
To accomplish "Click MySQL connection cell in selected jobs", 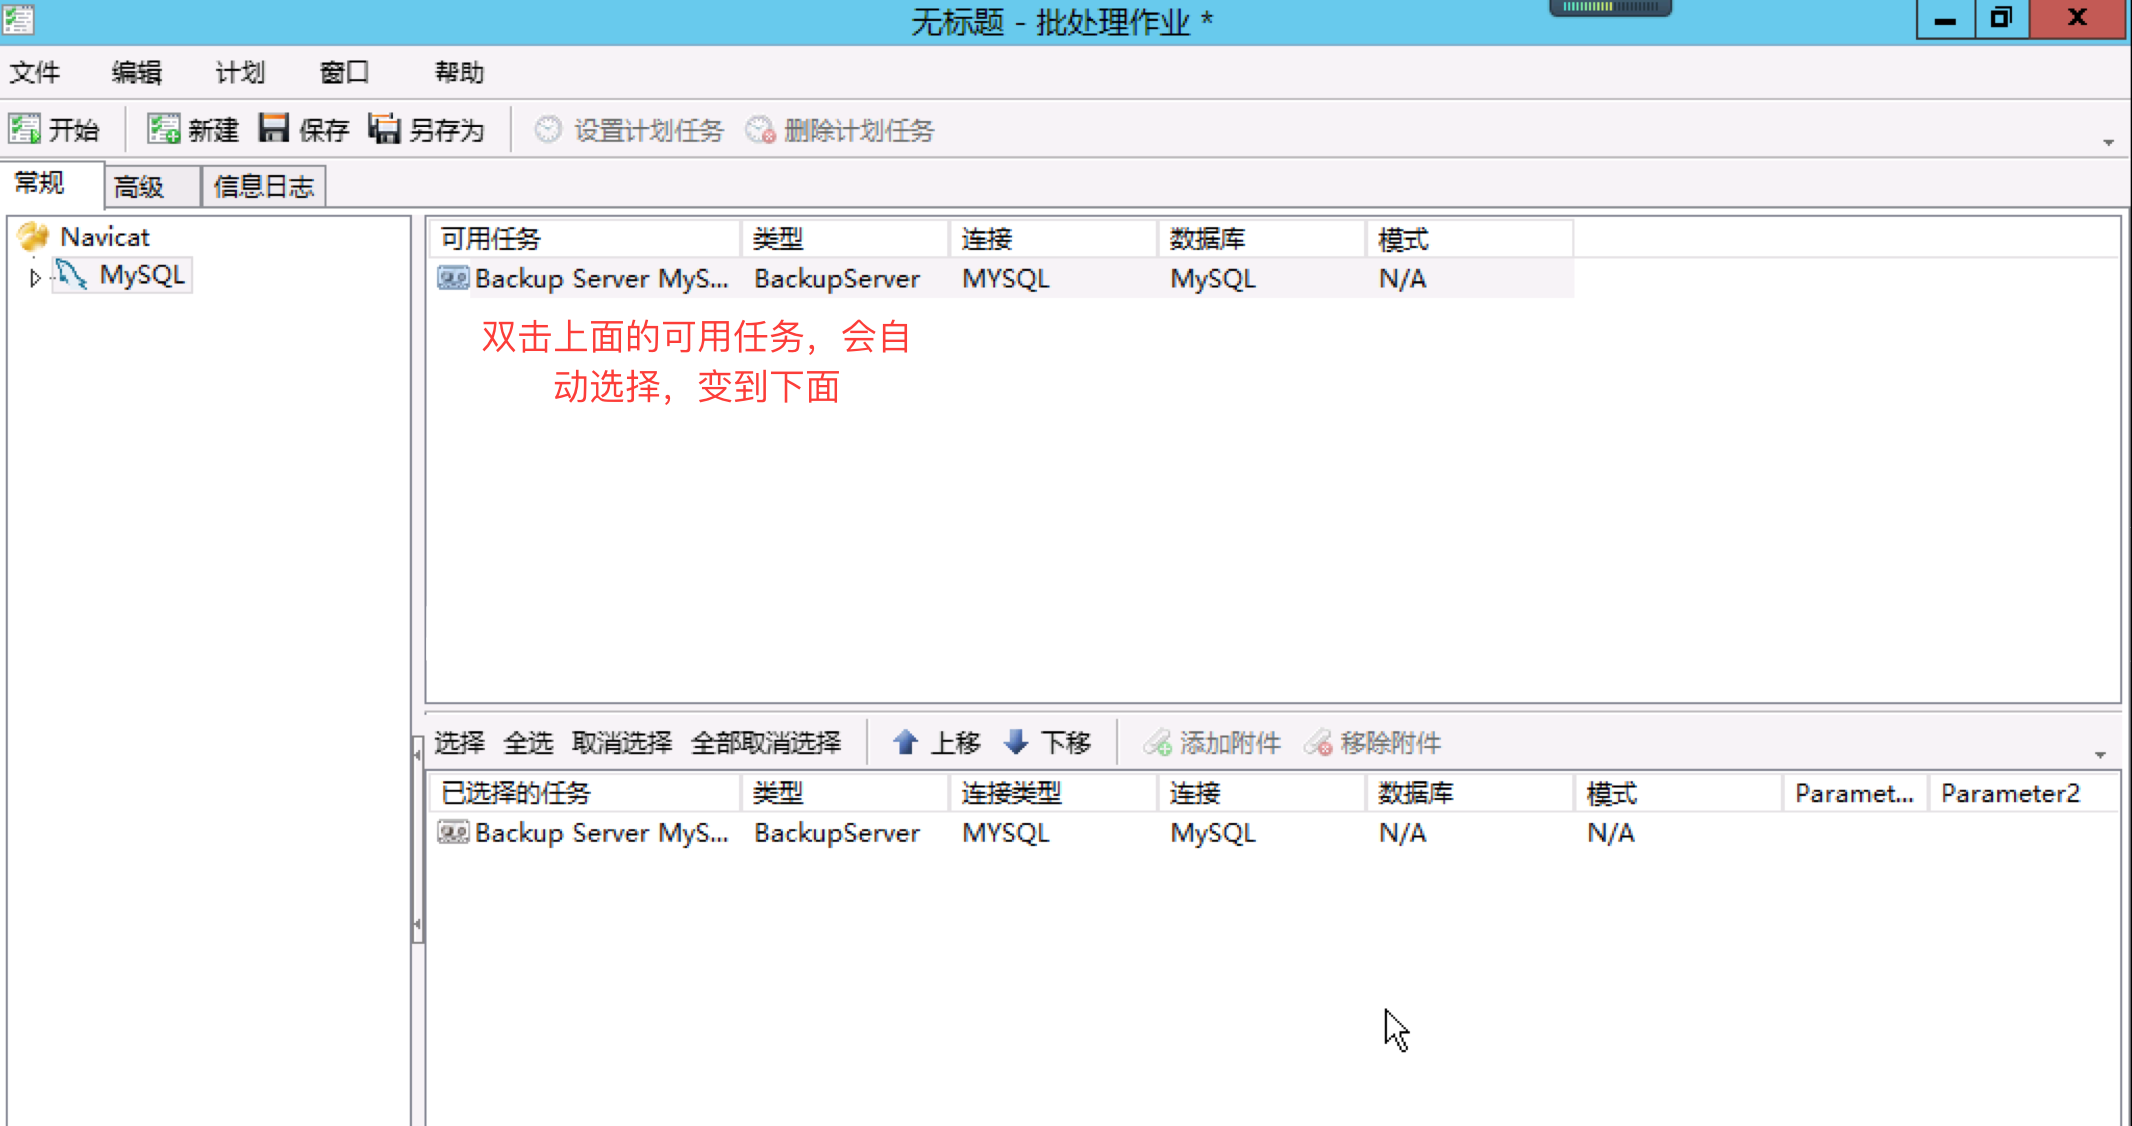I will click(1213, 833).
